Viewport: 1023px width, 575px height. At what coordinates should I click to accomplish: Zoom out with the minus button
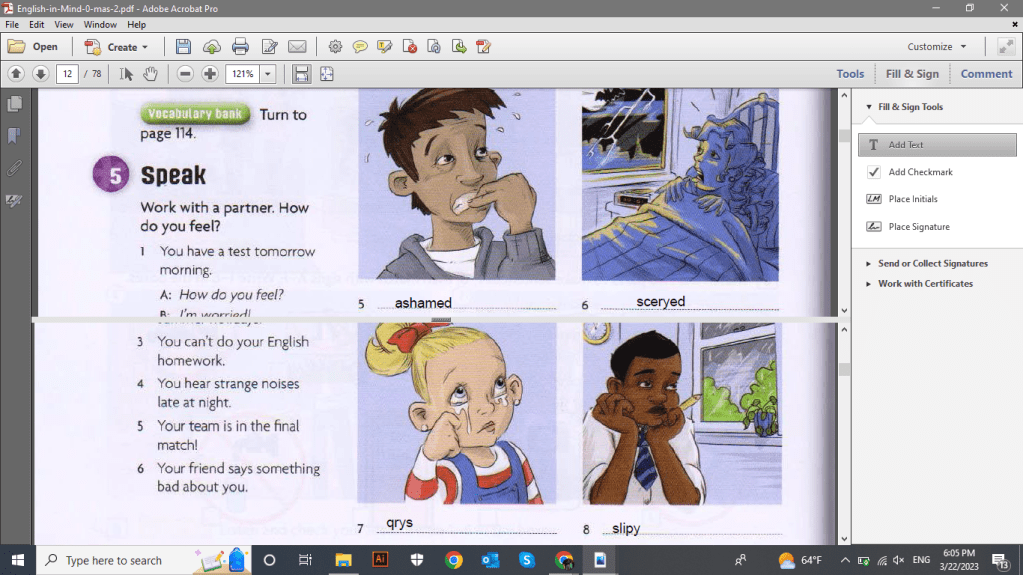(185, 74)
